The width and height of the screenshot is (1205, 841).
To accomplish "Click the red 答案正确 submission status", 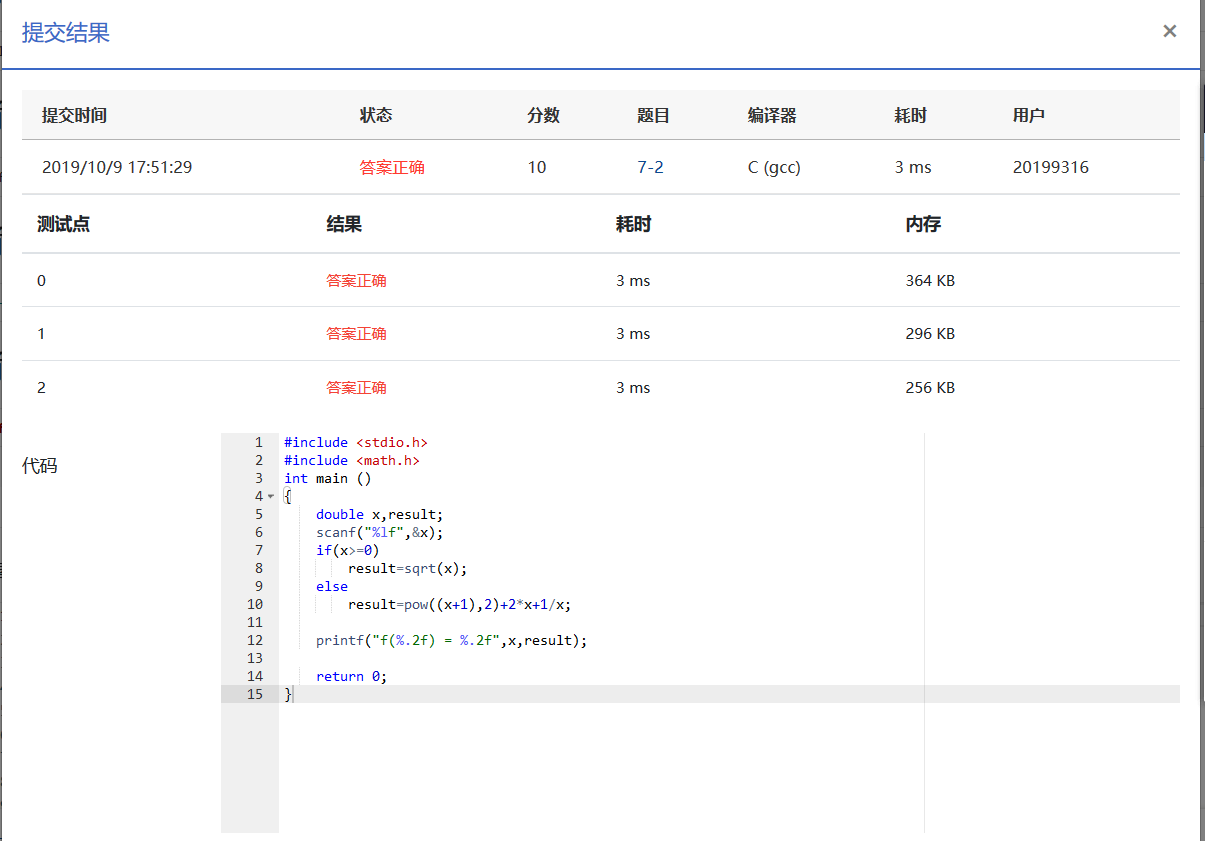I will click(x=392, y=167).
